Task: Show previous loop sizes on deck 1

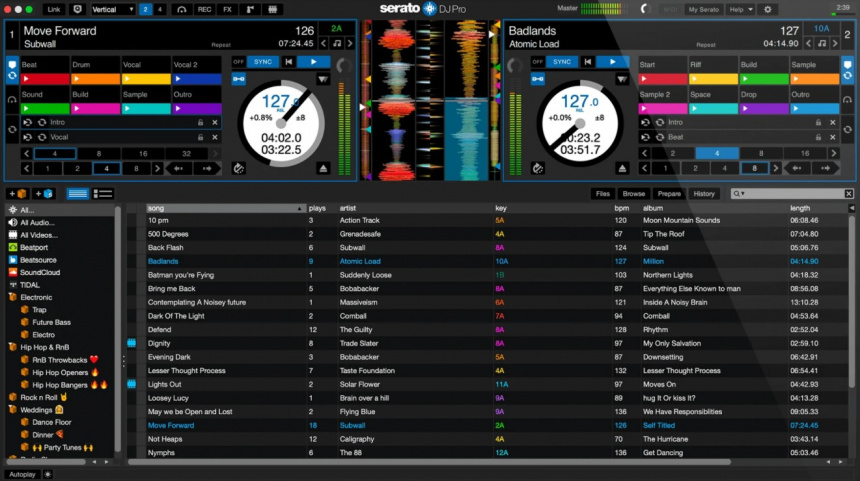Action: (26, 154)
